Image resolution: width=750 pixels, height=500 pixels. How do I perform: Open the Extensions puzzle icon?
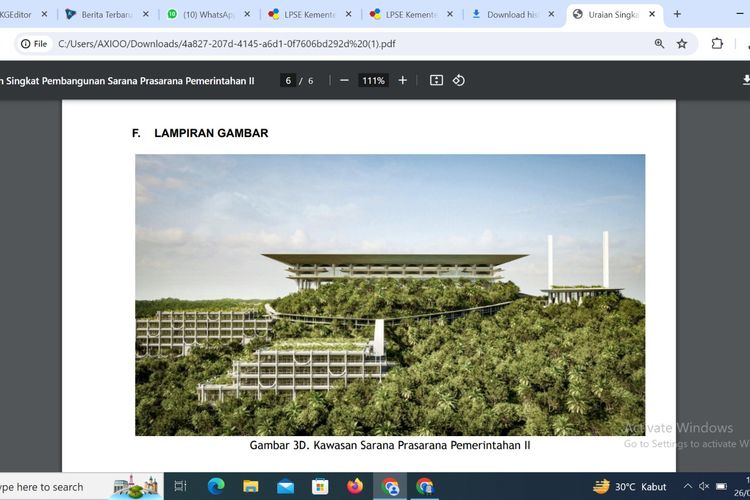[x=717, y=44]
